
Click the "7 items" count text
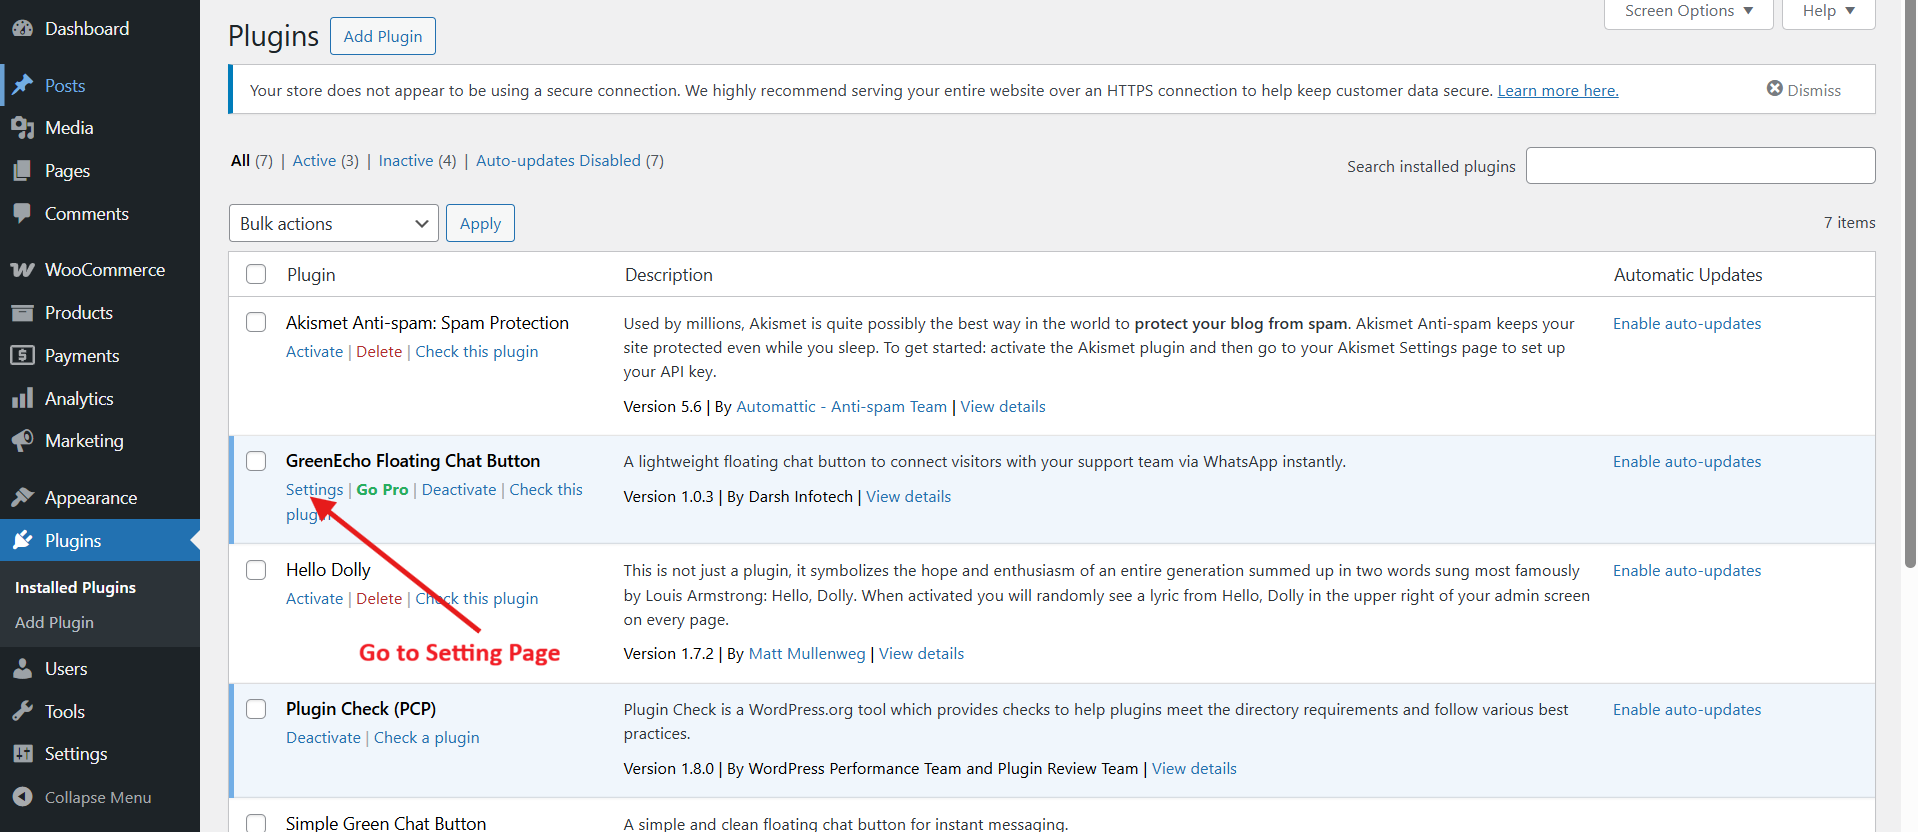click(1849, 222)
